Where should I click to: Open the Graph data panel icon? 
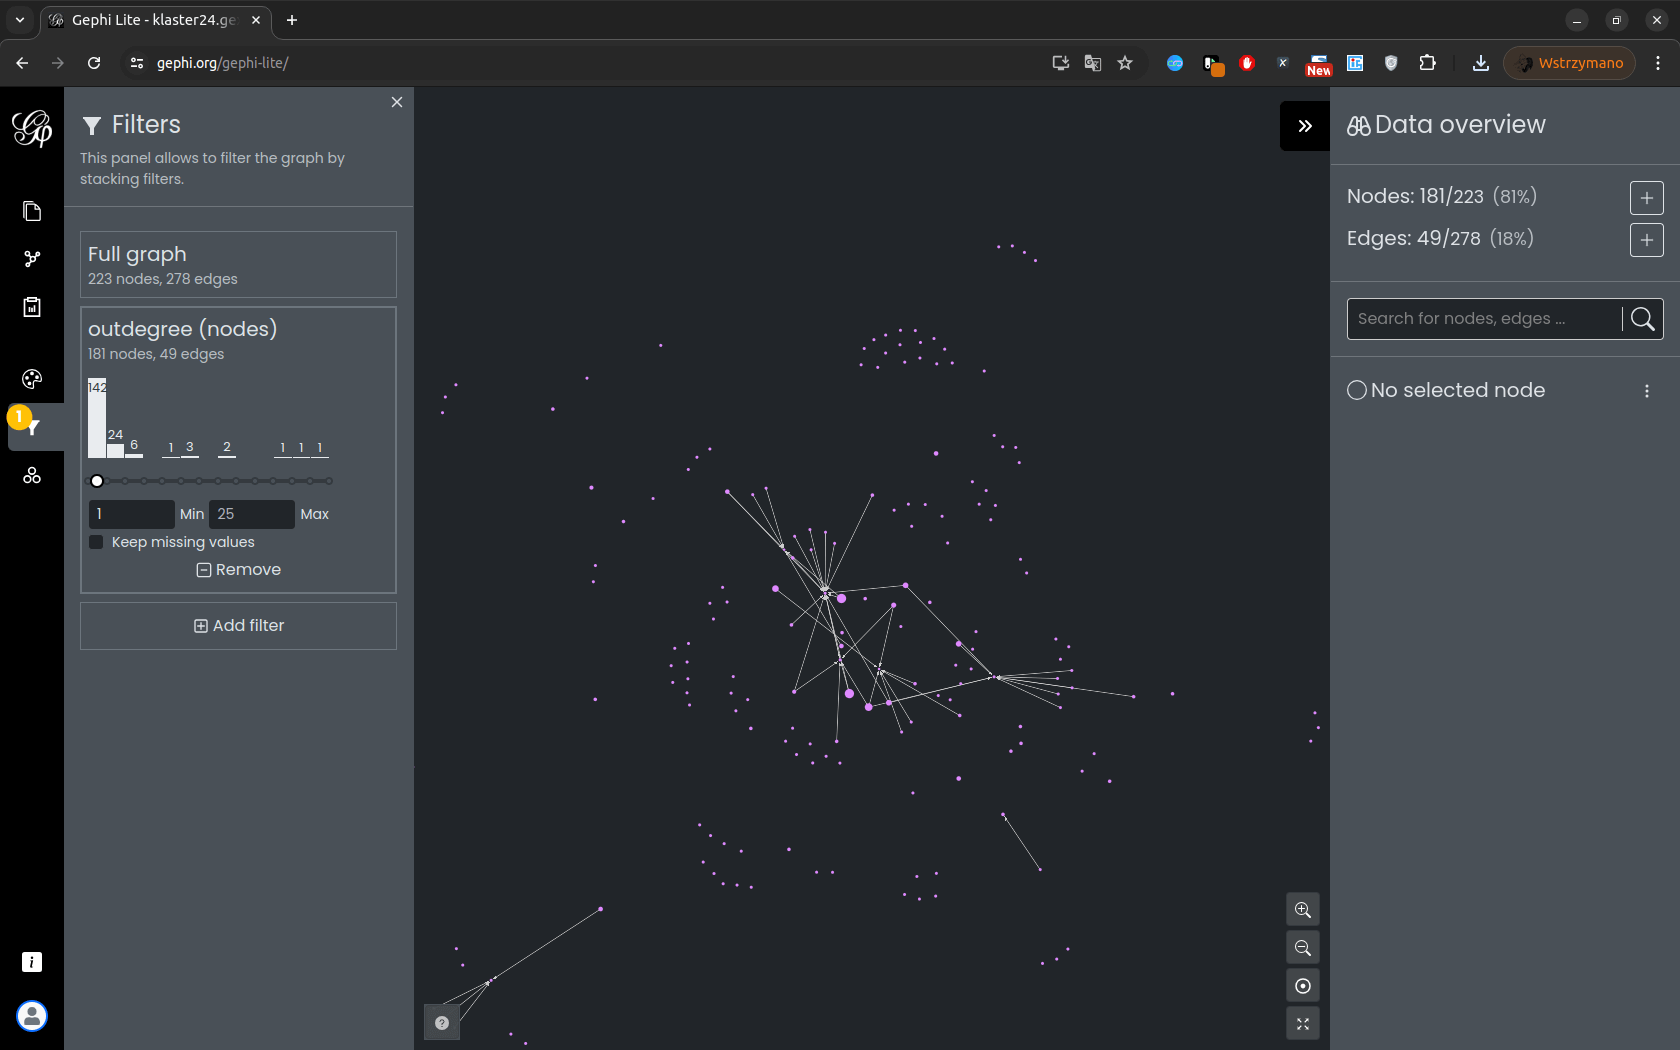point(32,259)
